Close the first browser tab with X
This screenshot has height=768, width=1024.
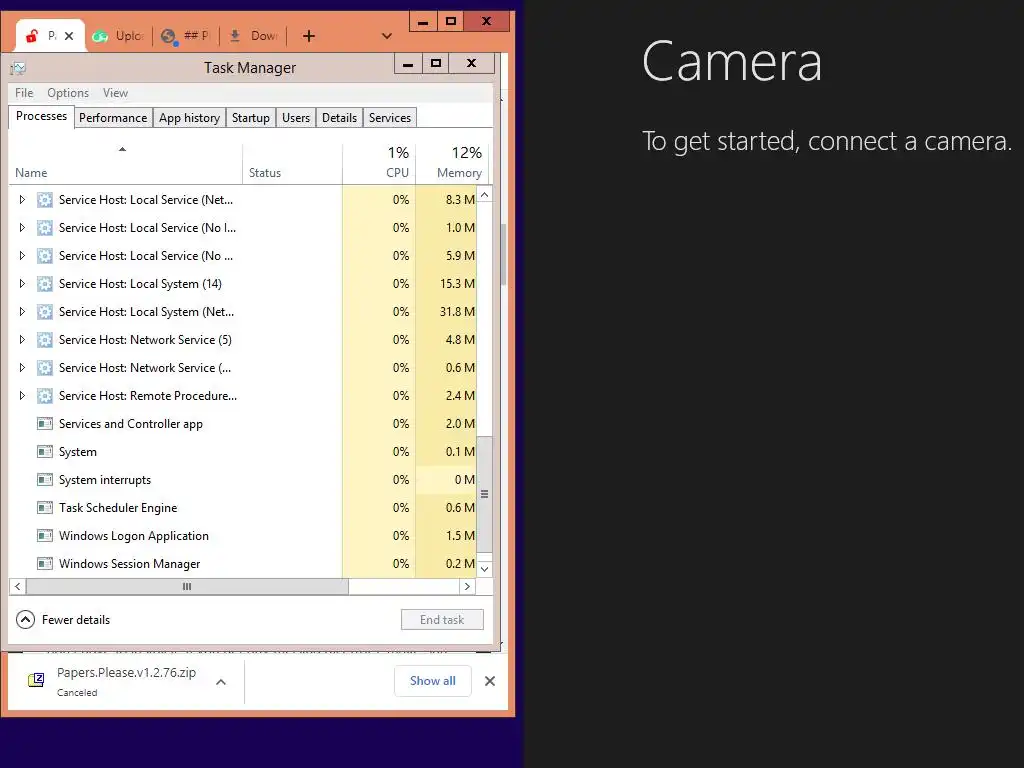pyautogui.click(x=69, y=36)
